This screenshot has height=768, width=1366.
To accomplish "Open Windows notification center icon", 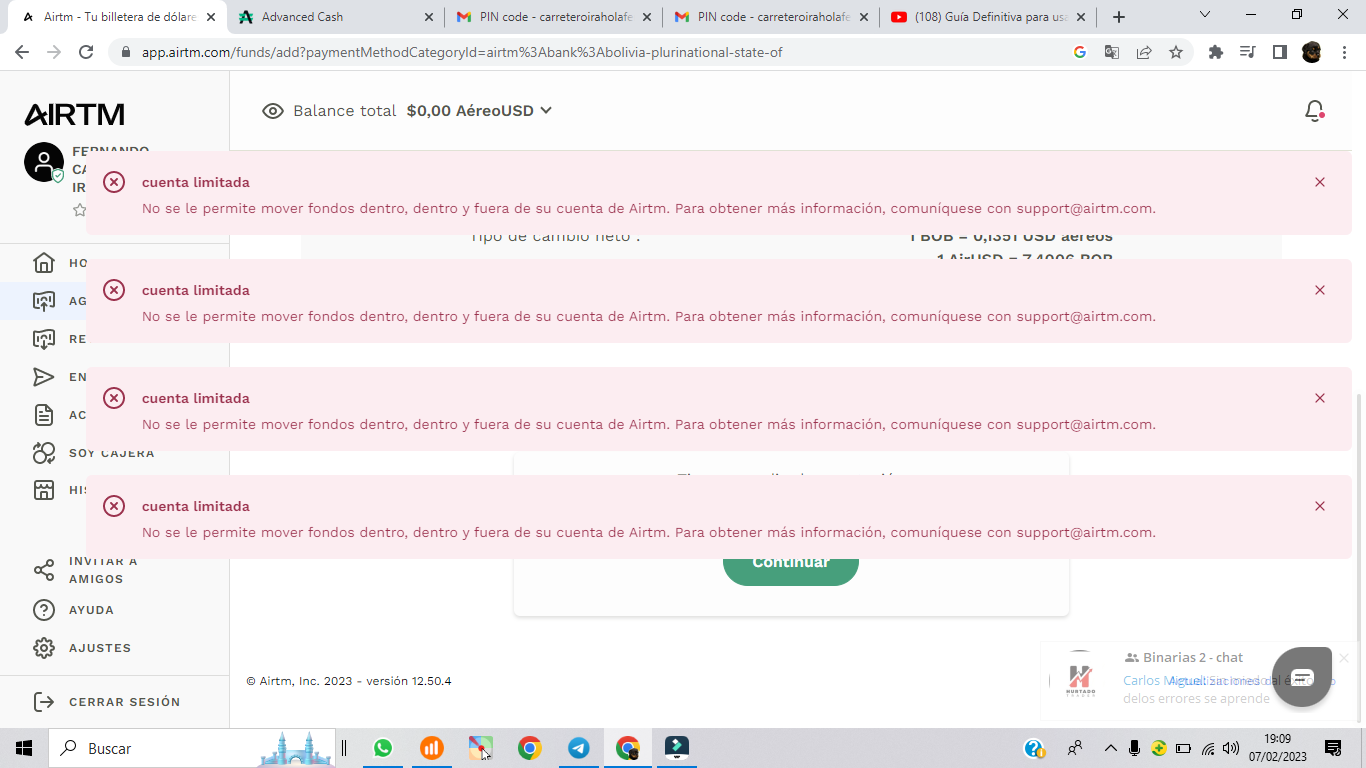I will point(1332,748).
